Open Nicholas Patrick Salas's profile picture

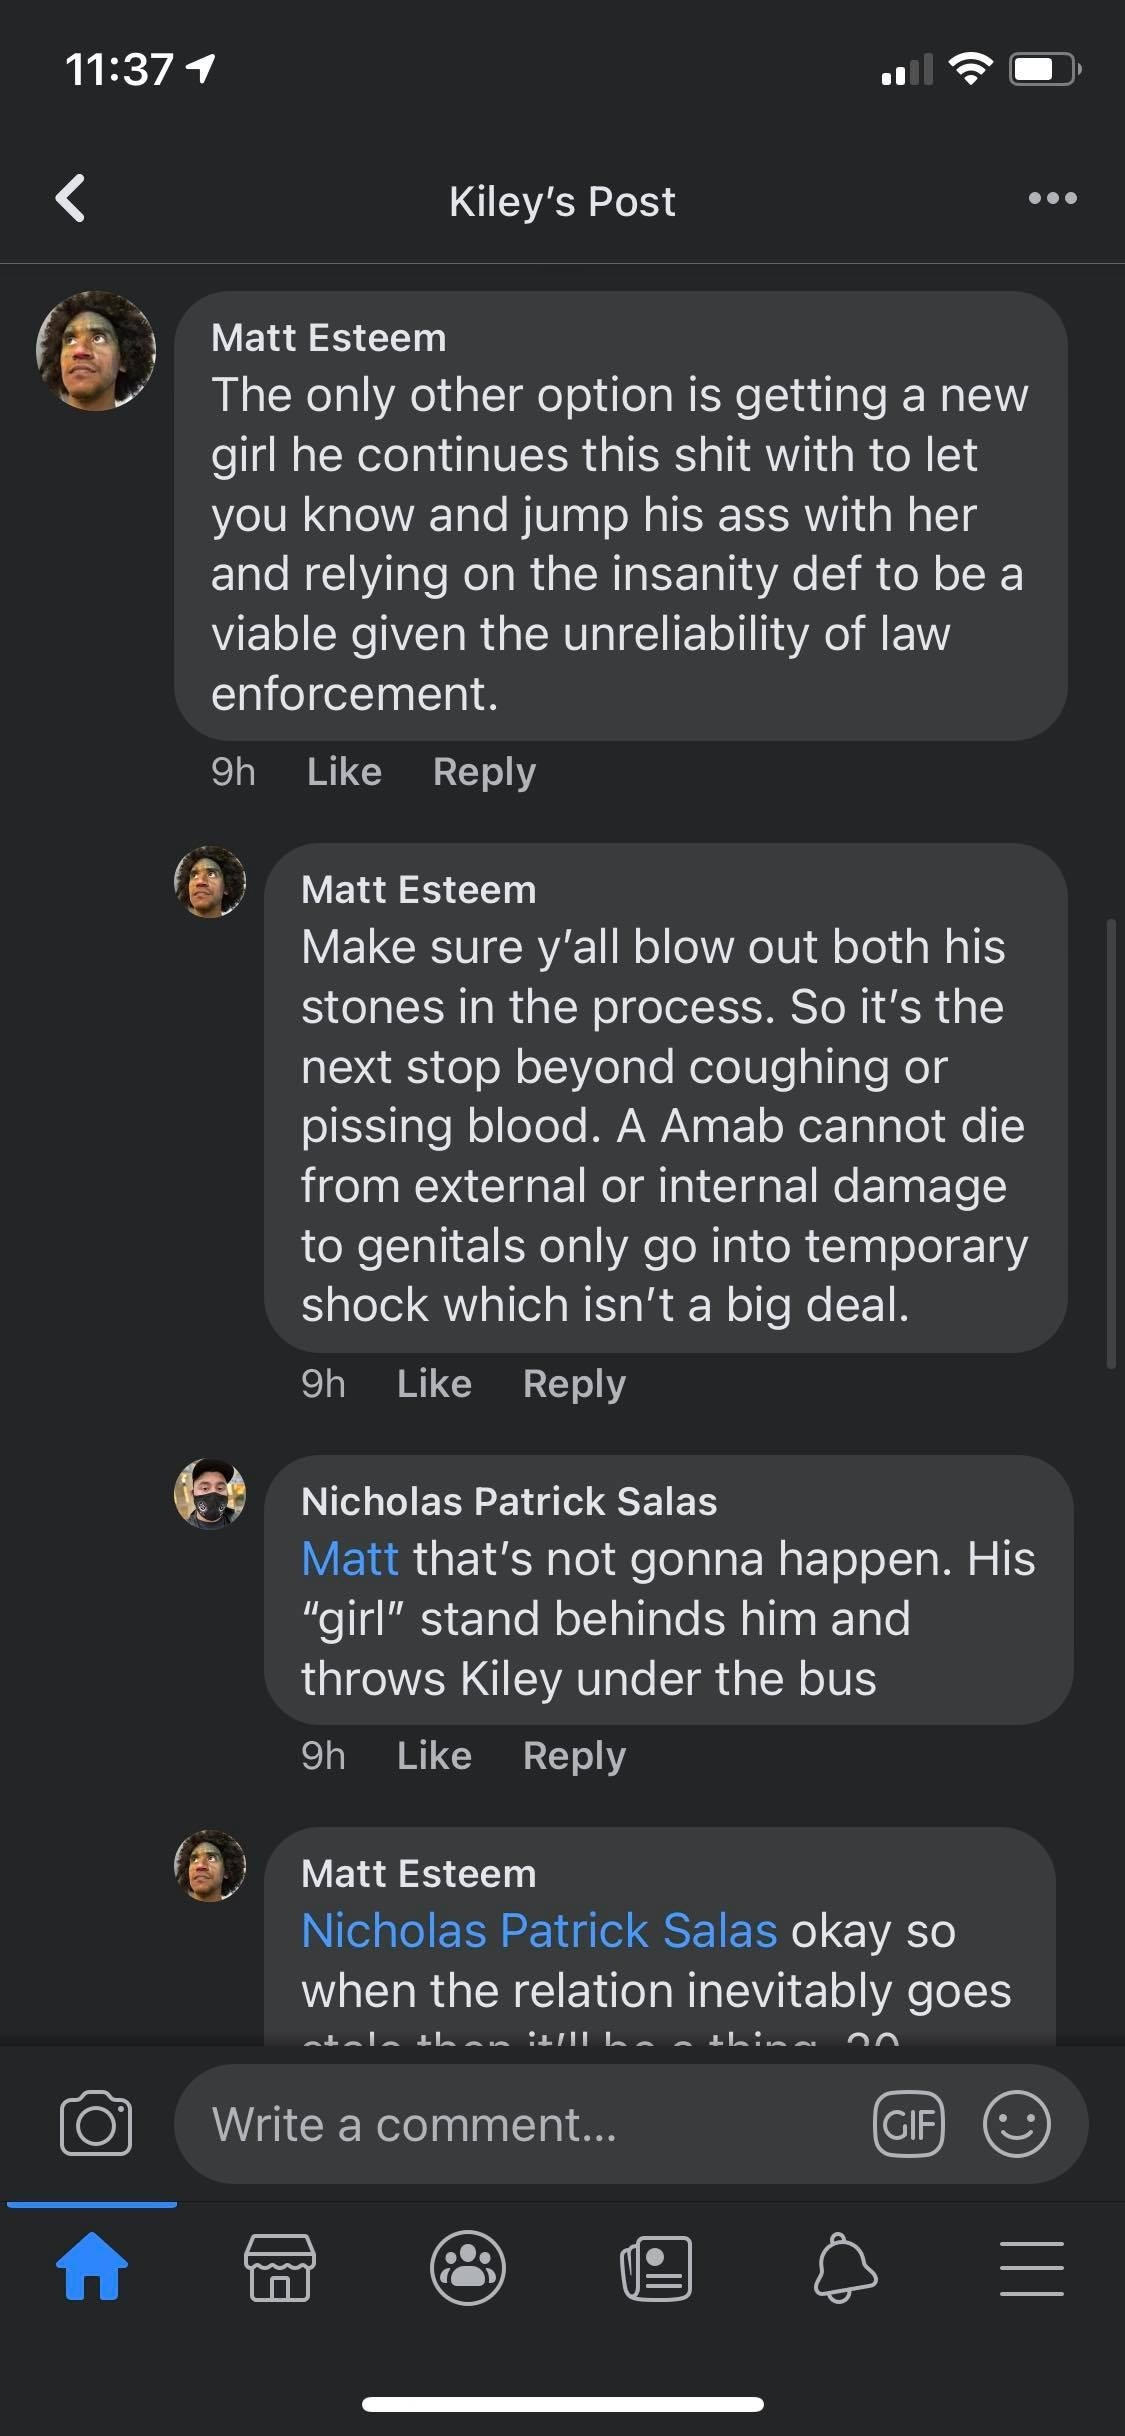pyautogui.click(x=210, y=1494)
